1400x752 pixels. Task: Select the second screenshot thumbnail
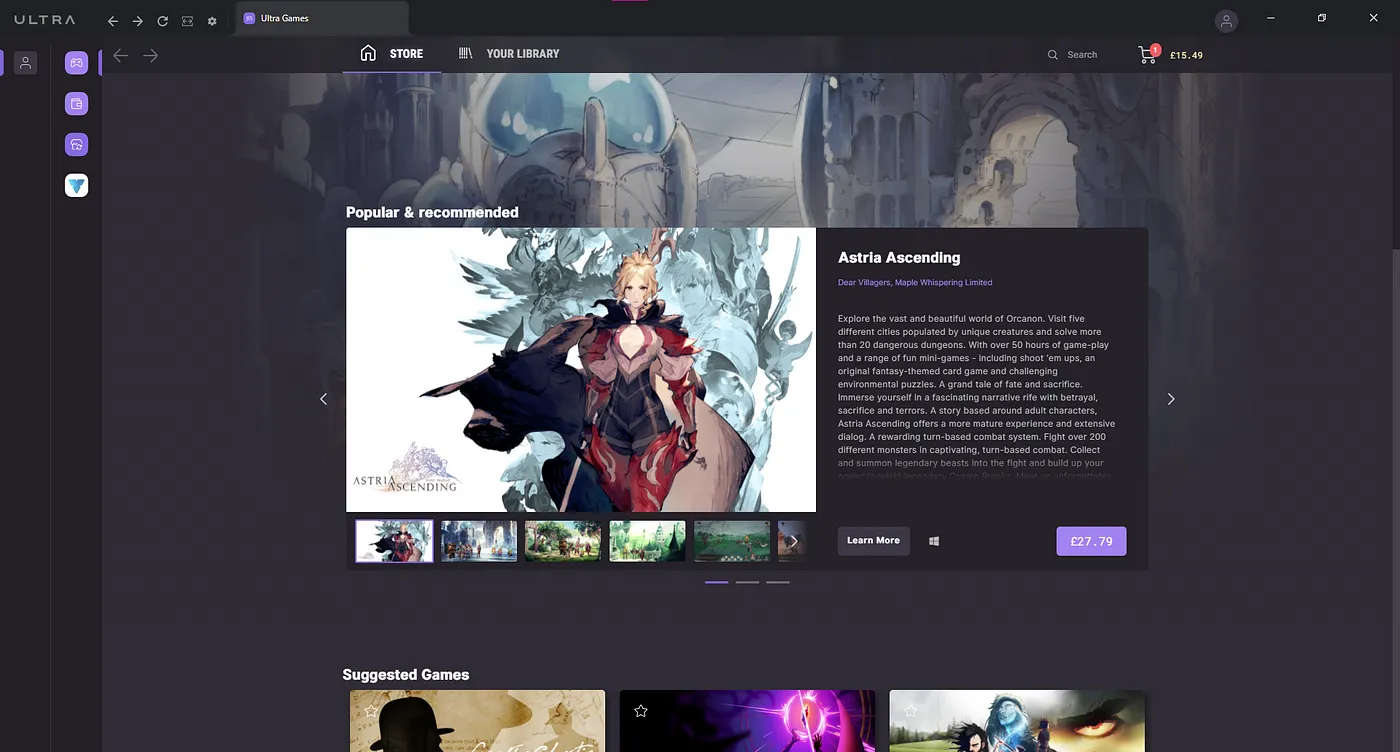point(479,541)
